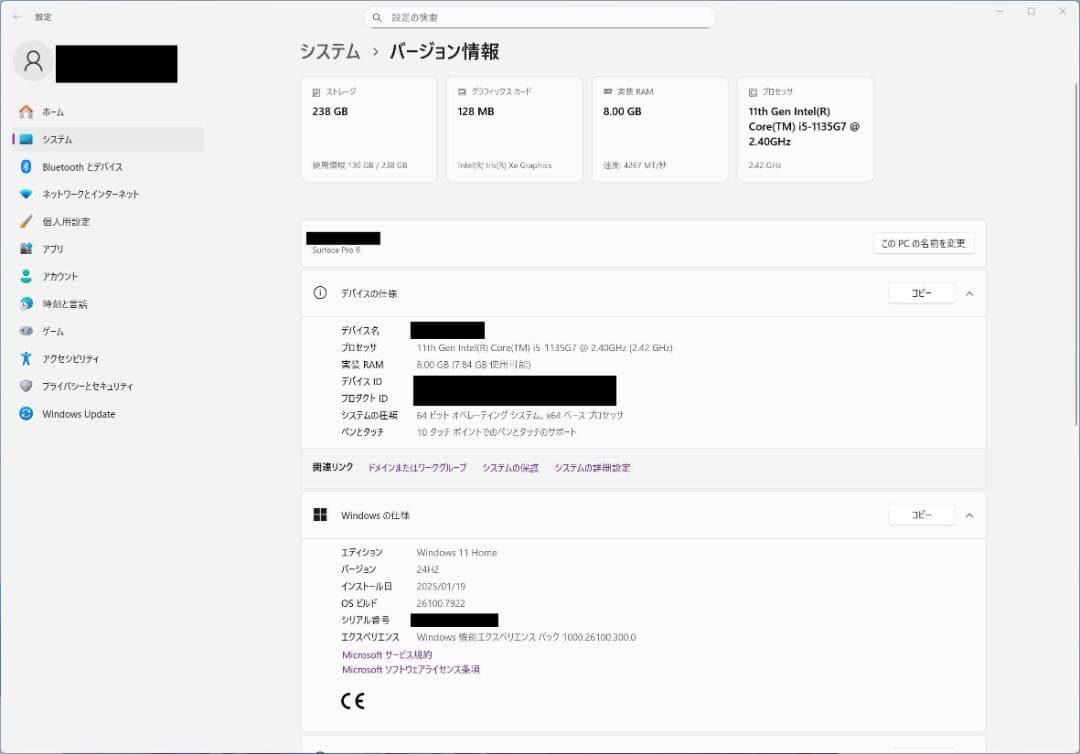Open ドメインまたはワークグループ link
Screen dimensions: 1080x754
(417, 468)
